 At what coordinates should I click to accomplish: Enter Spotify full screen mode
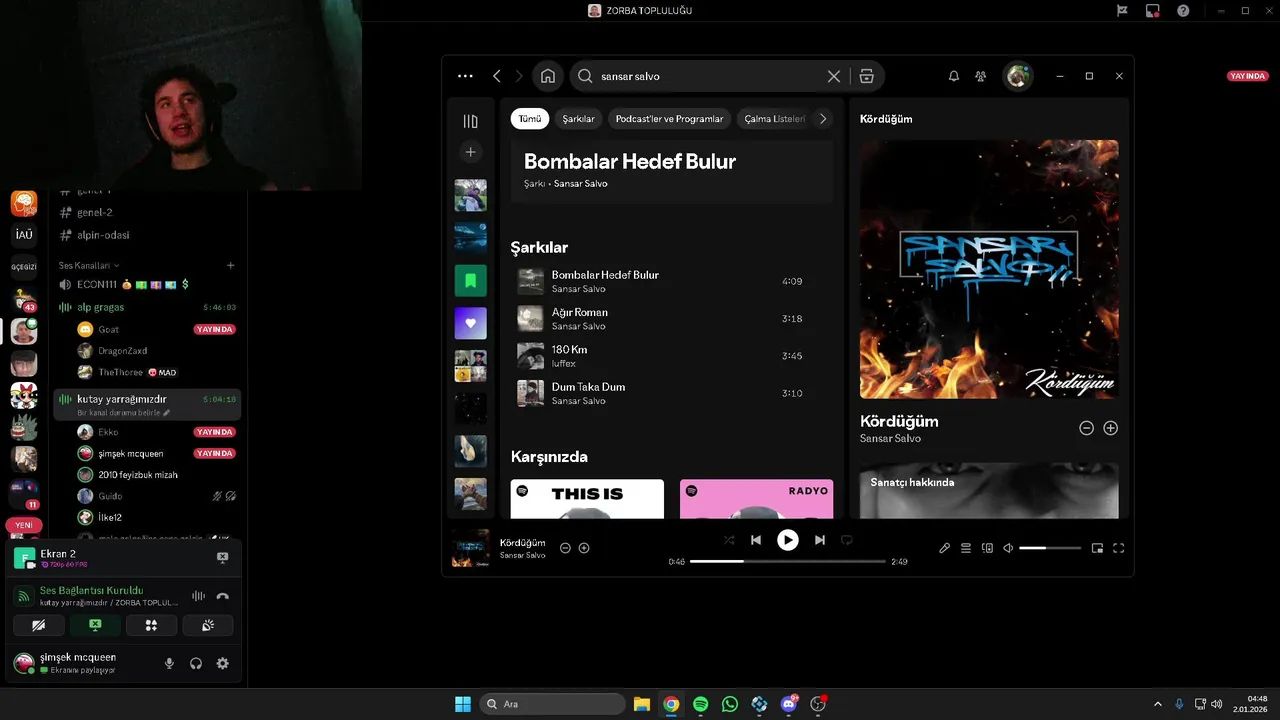1119,548
